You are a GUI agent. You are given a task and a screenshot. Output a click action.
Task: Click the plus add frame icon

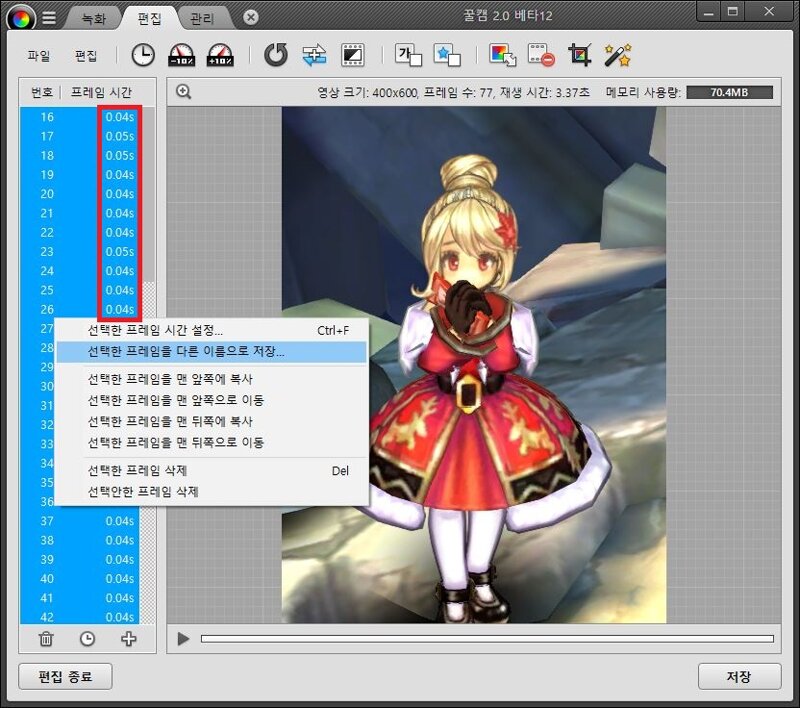[129, 639]
